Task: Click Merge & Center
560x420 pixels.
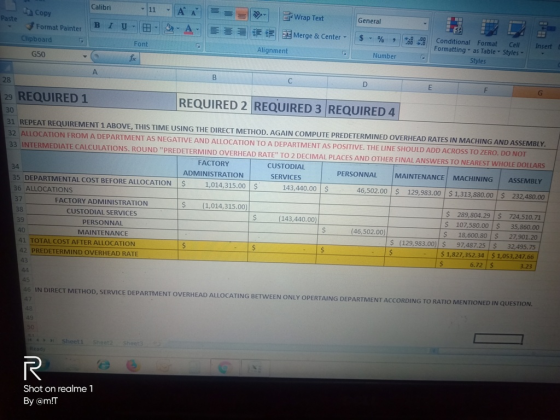Action: 312,35
